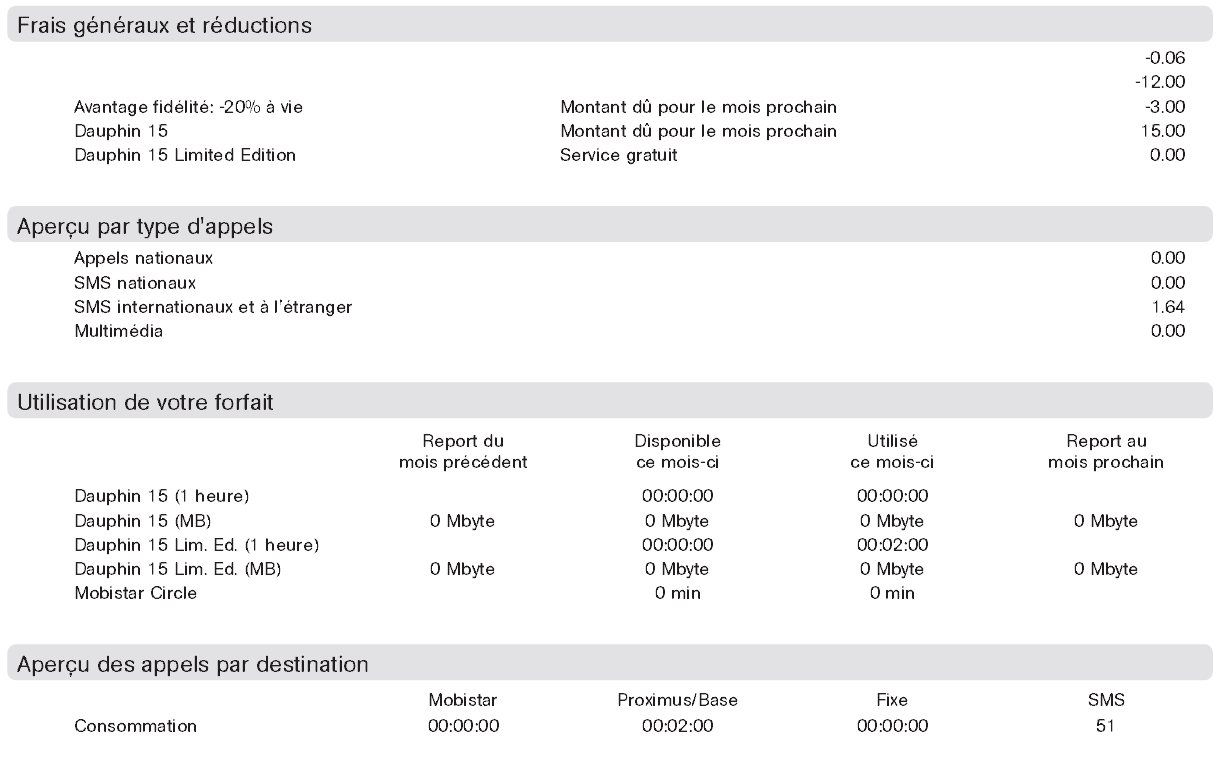The height and width of the screenshot is (759, 1217).
Task: Click the "Avantage fidélité: -20% à vie" line
Action: (x=188, y=107)
